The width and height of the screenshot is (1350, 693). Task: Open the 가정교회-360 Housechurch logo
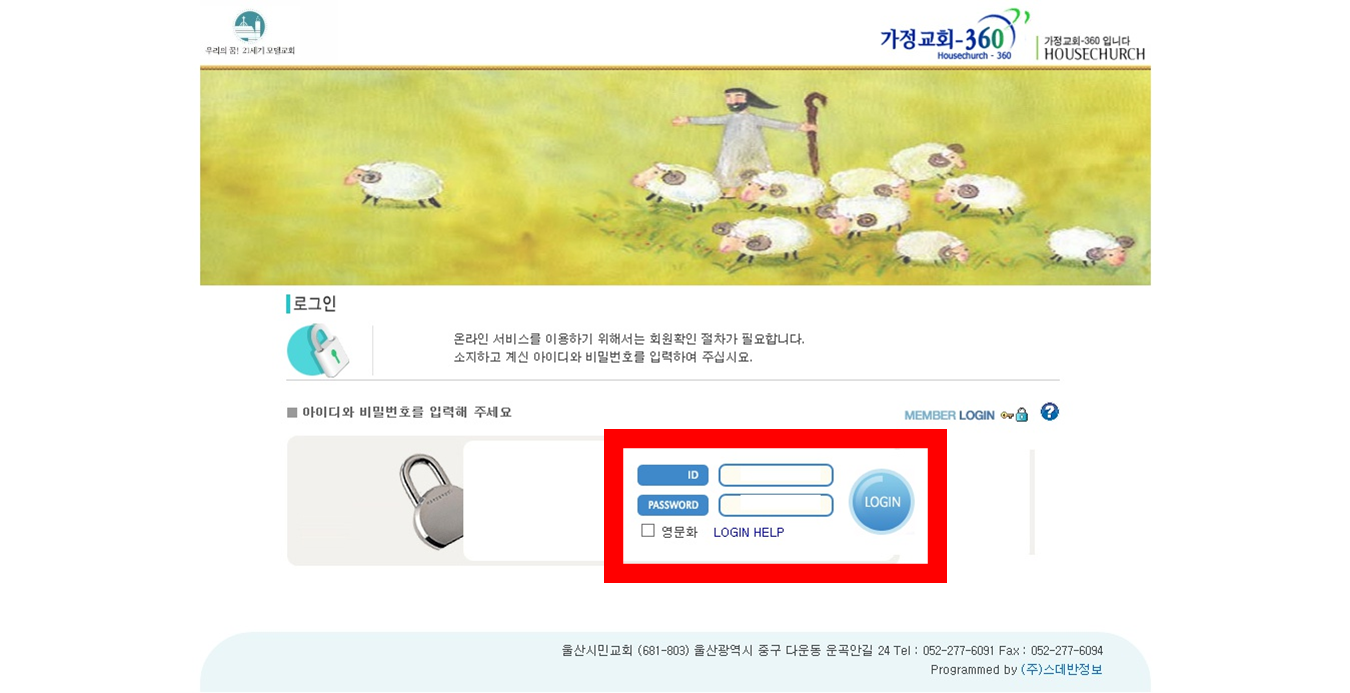(x=953, y=36)
